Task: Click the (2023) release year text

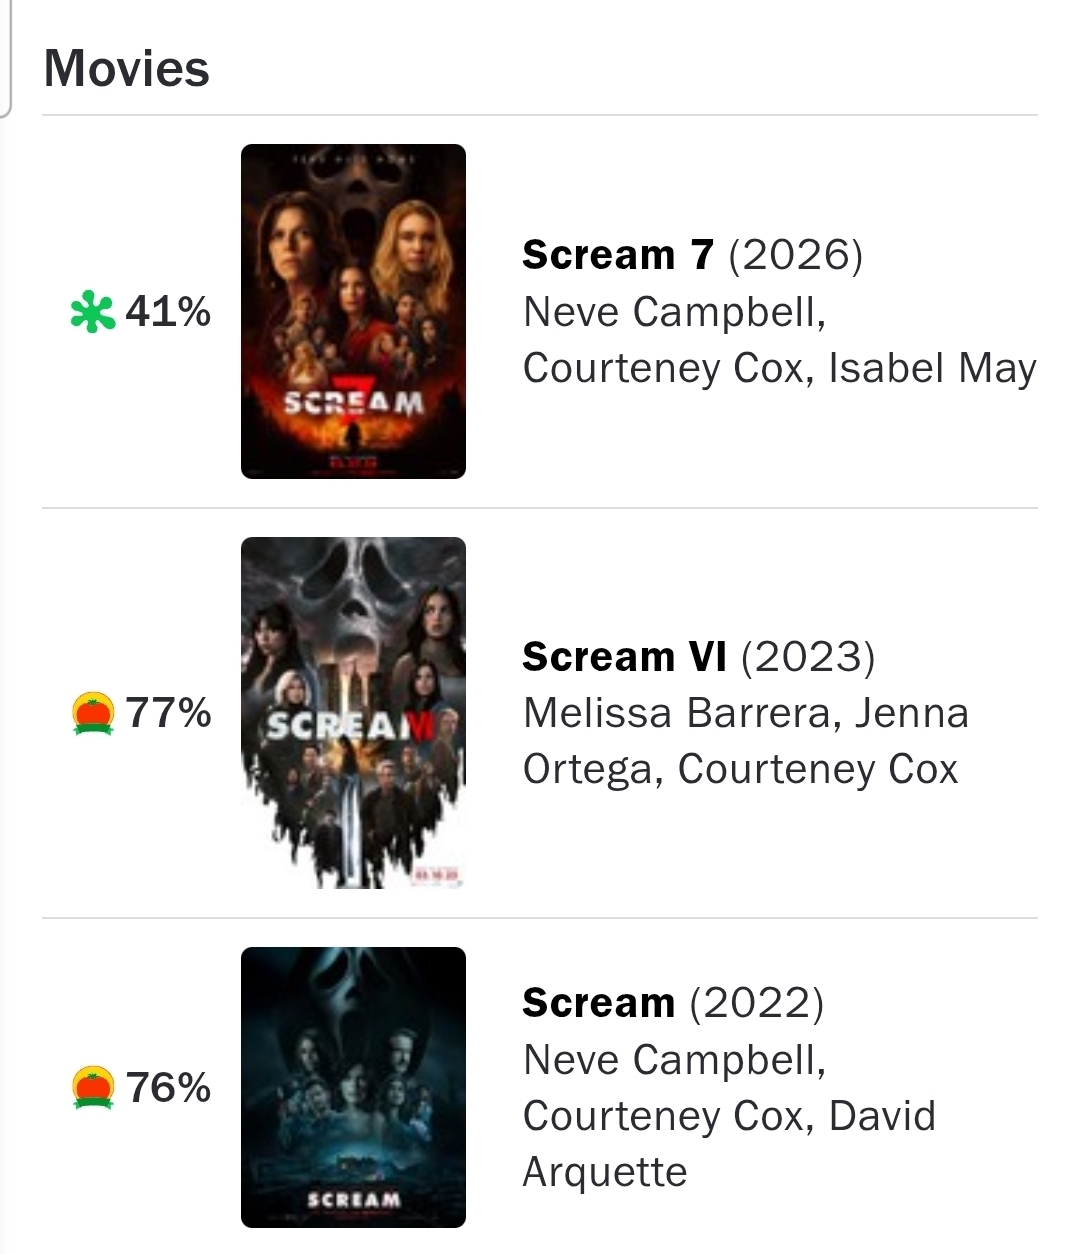Action: tap(808, 657)
